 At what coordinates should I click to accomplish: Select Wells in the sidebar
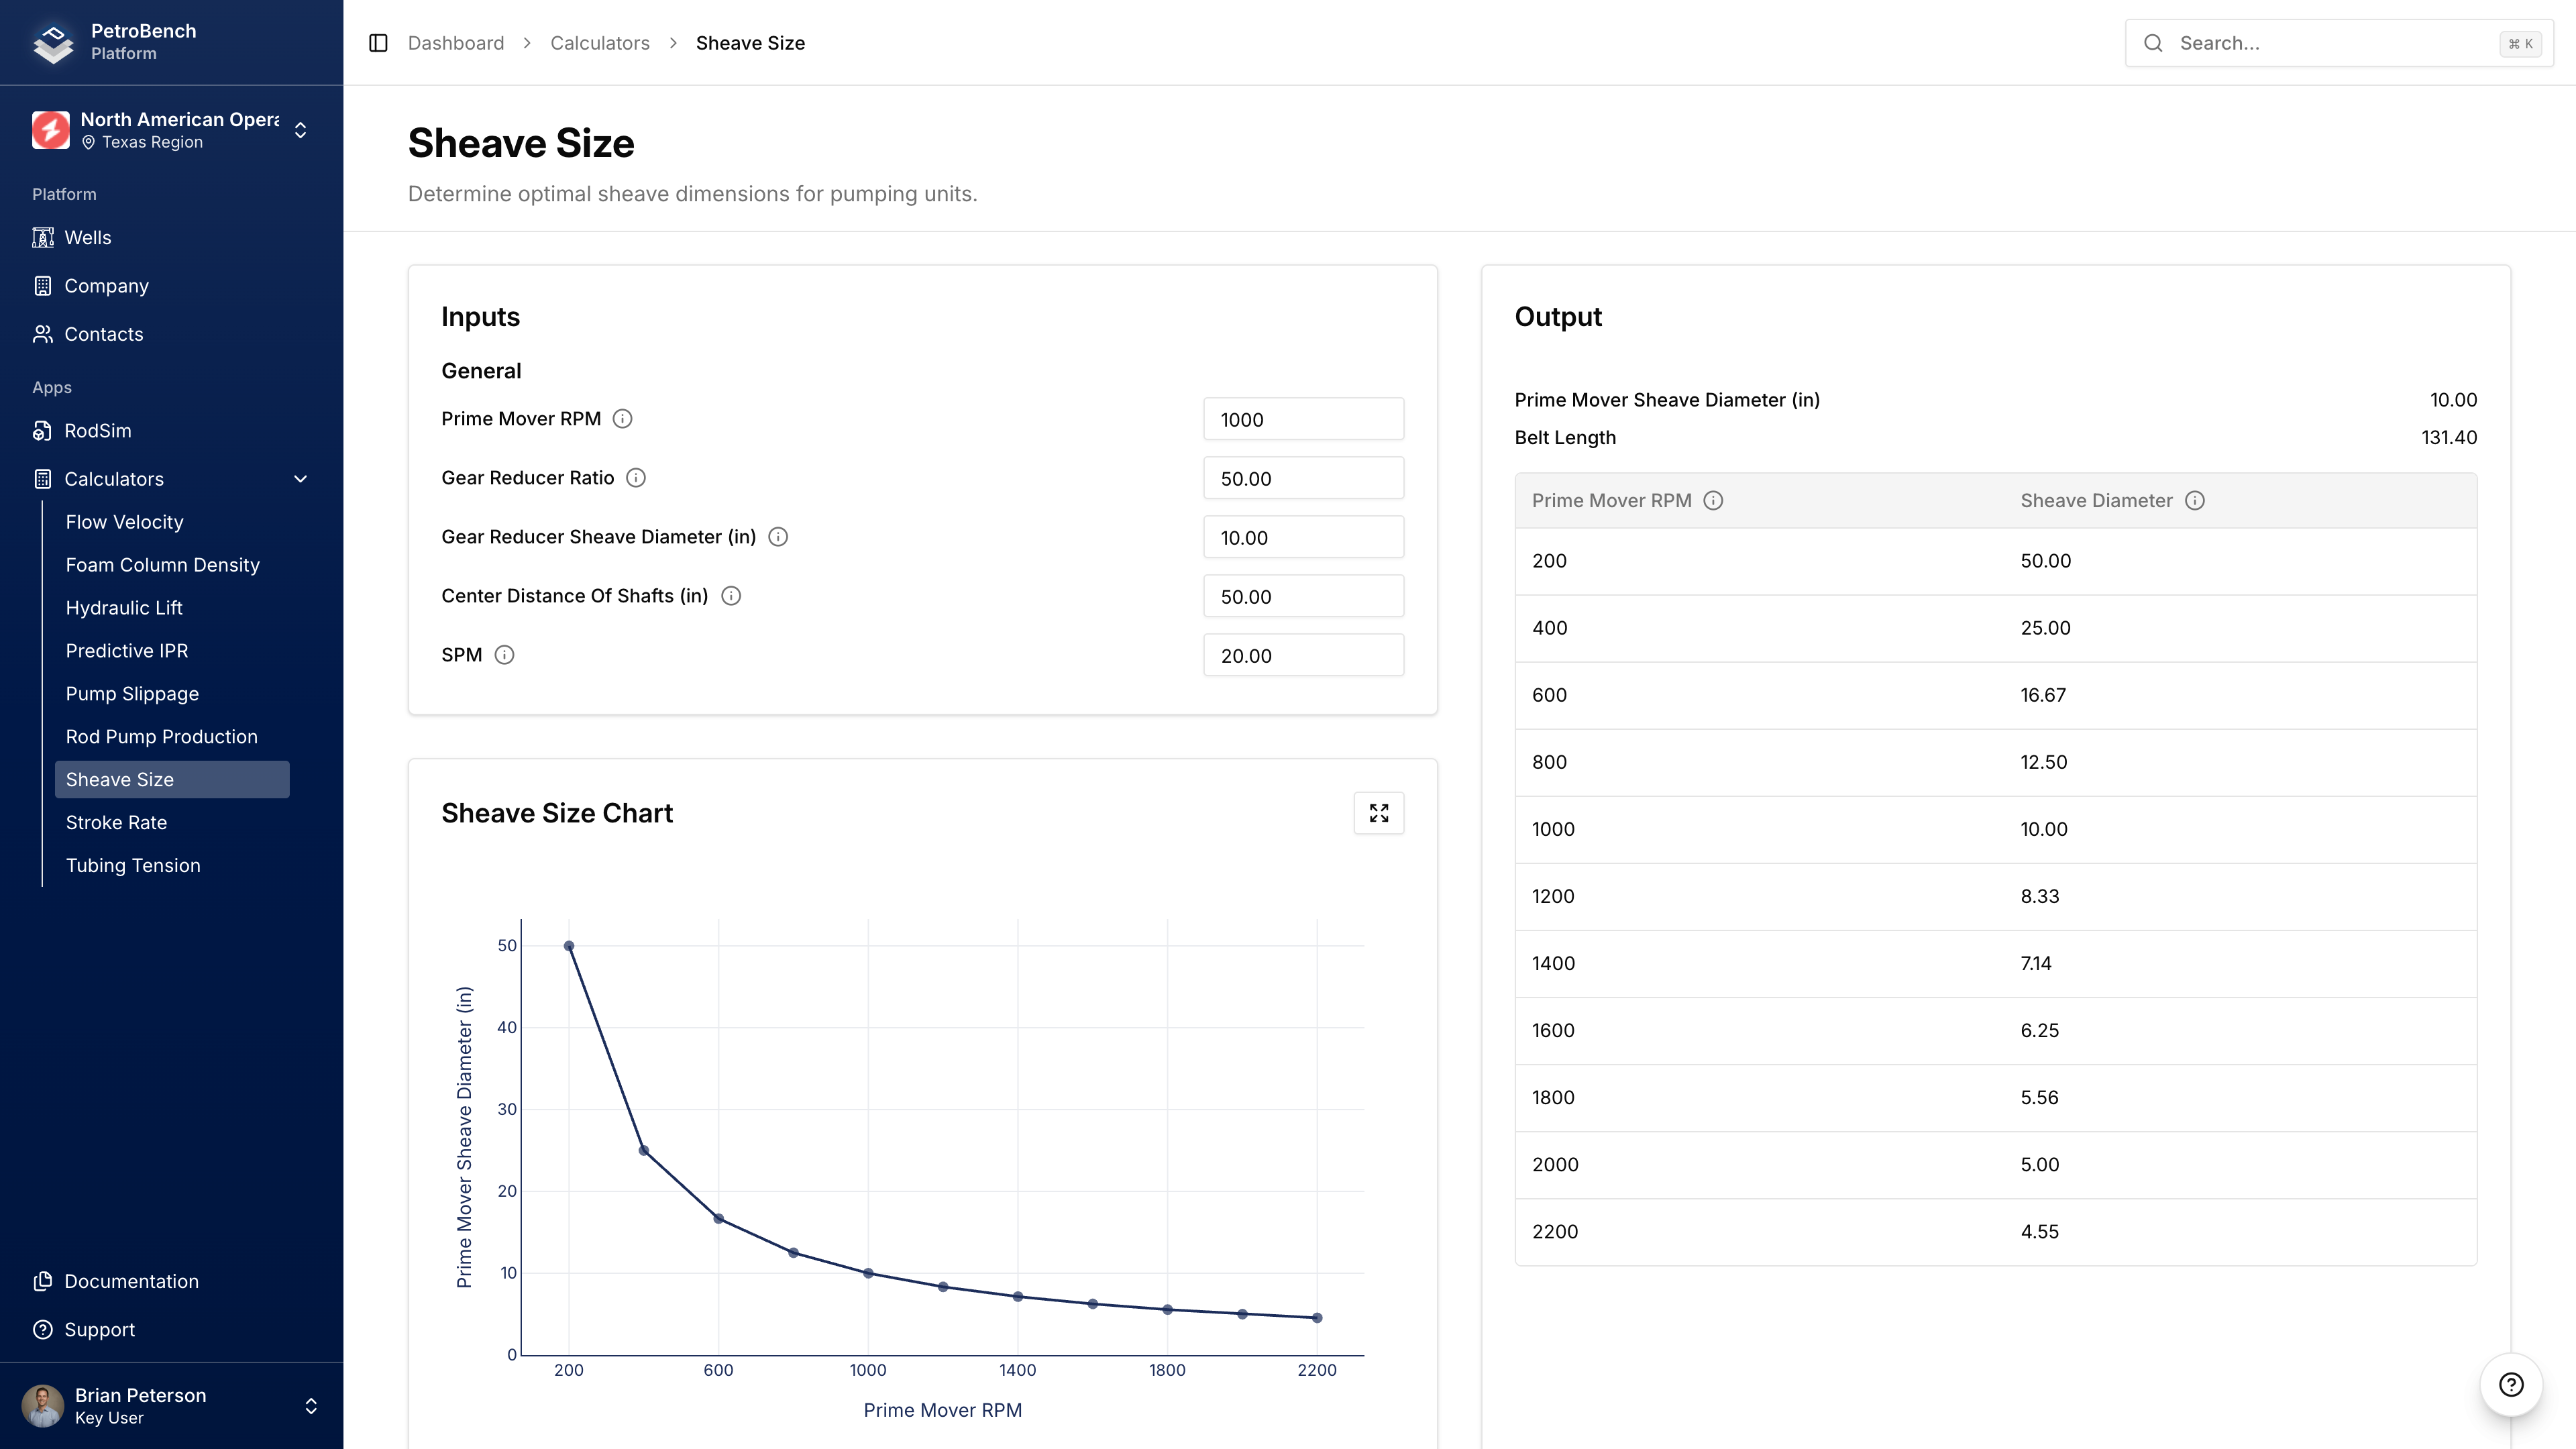pos(88,237)
